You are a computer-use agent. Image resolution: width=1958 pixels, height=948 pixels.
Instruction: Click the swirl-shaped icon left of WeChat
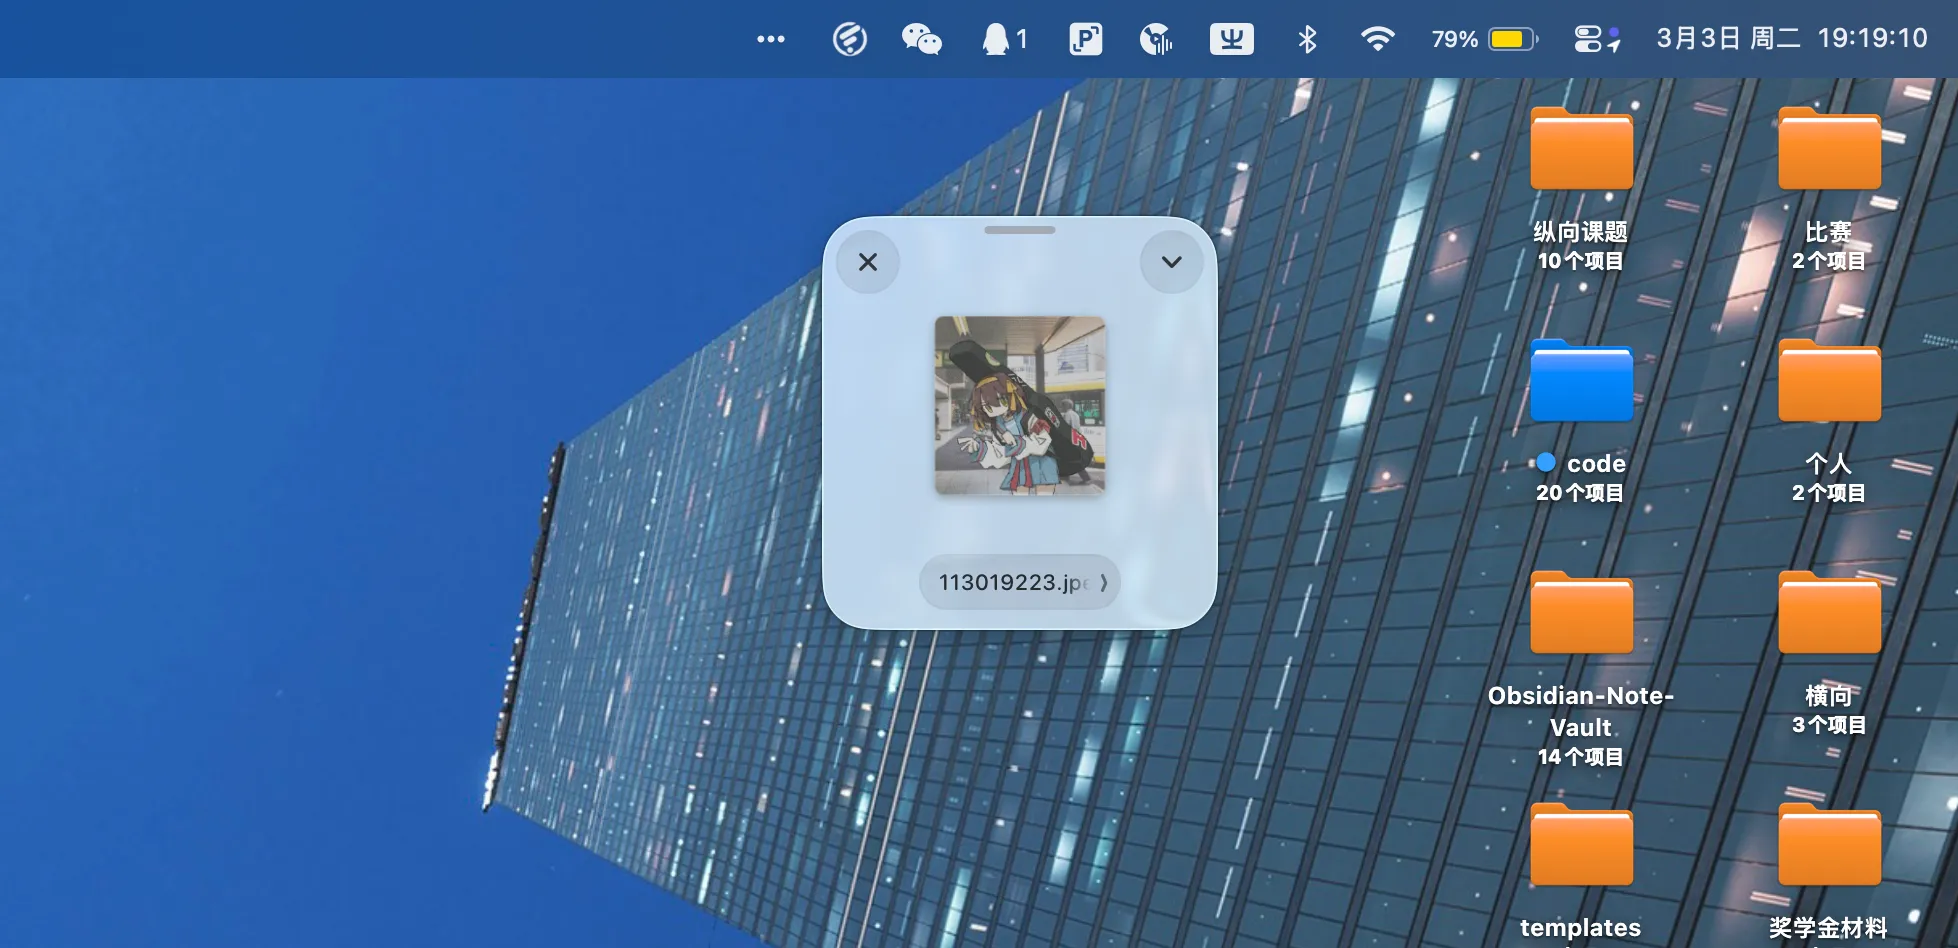849,39
